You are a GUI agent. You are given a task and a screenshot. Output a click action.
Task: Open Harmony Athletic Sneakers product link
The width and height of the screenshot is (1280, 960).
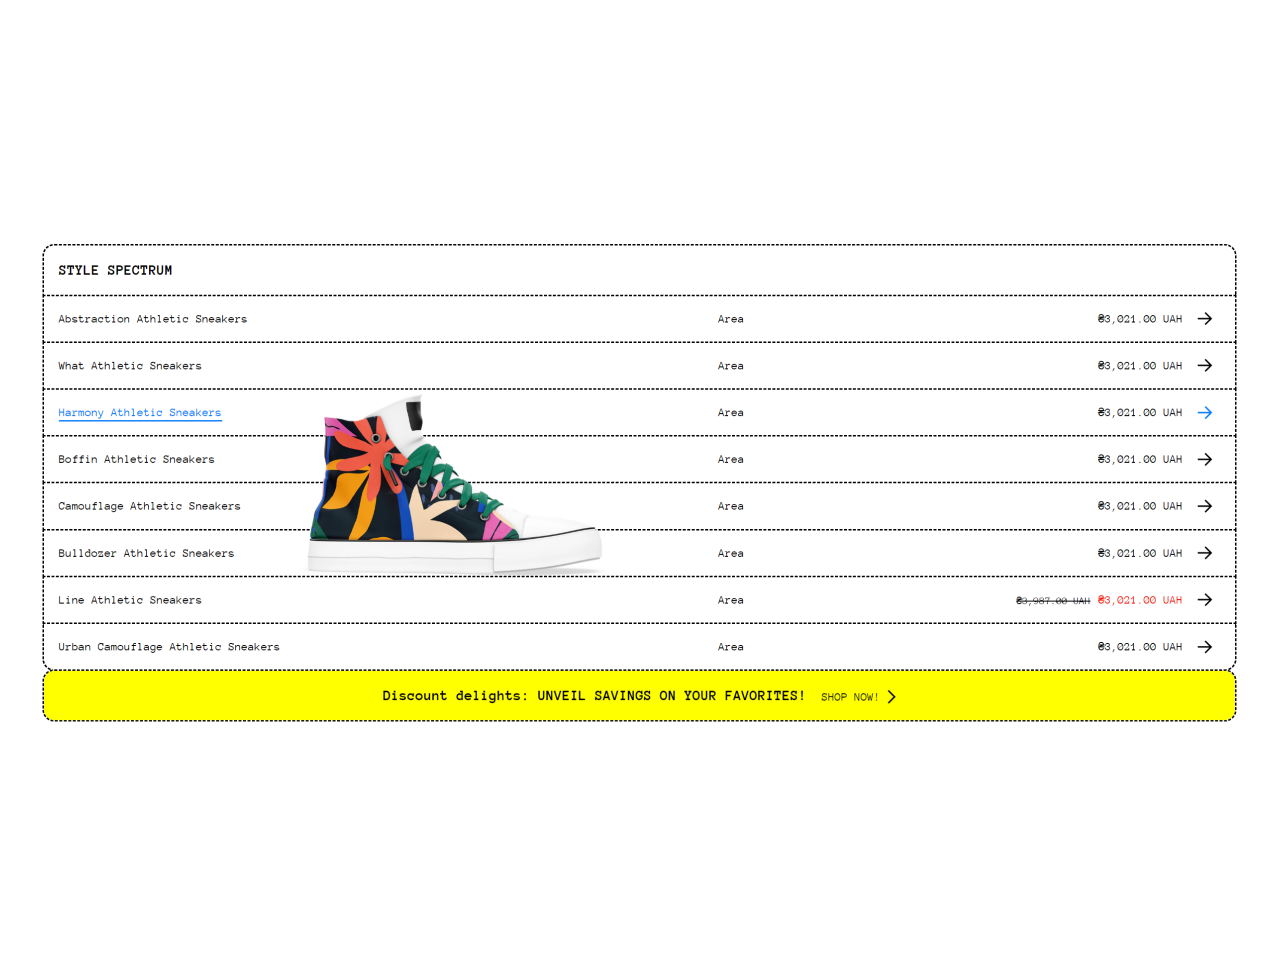tap(139, 413)
